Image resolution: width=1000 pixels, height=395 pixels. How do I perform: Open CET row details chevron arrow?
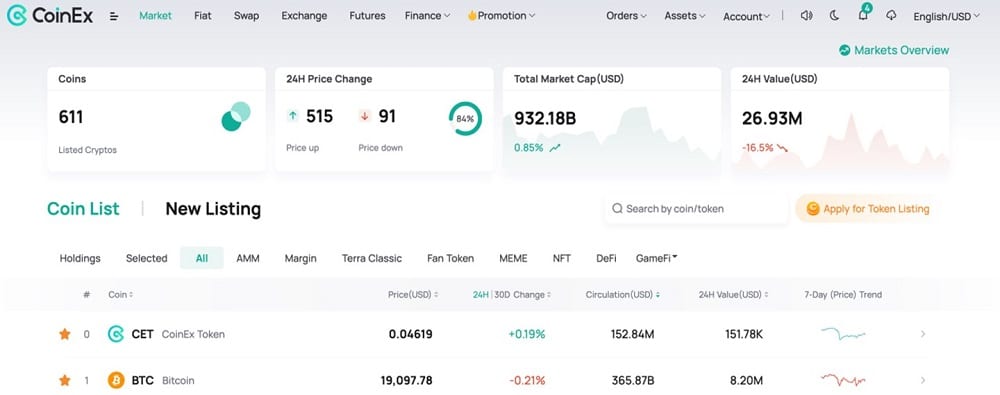click(x=923, y=334)
